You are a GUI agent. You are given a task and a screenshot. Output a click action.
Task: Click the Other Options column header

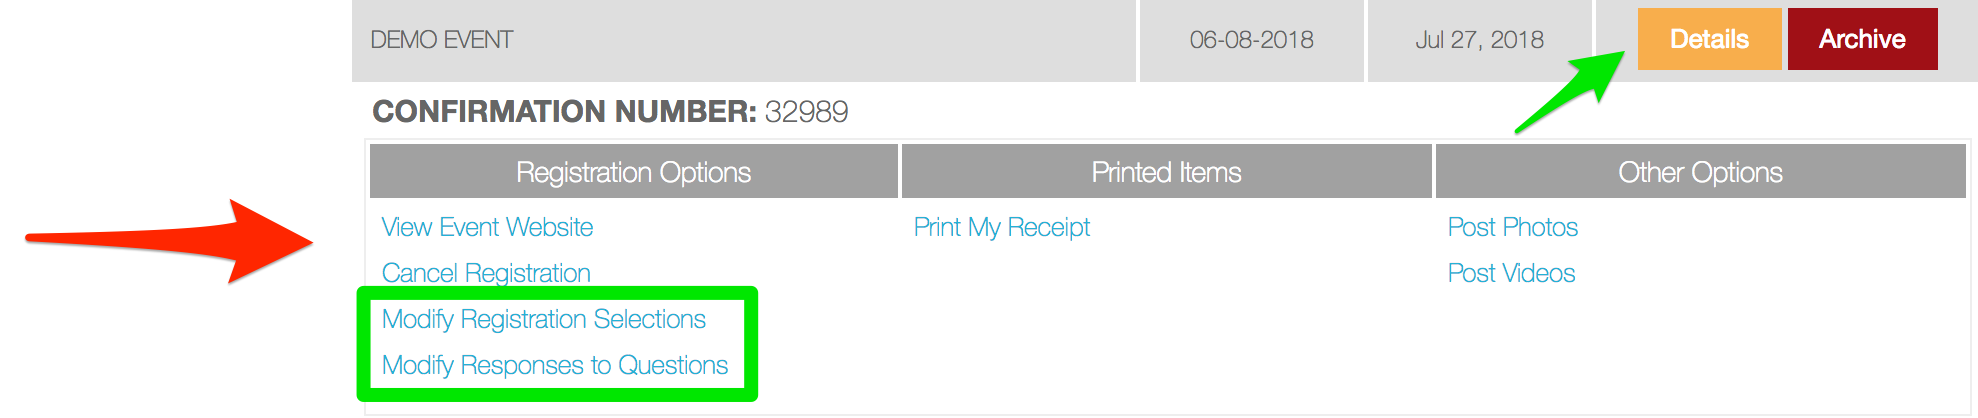1701,172
